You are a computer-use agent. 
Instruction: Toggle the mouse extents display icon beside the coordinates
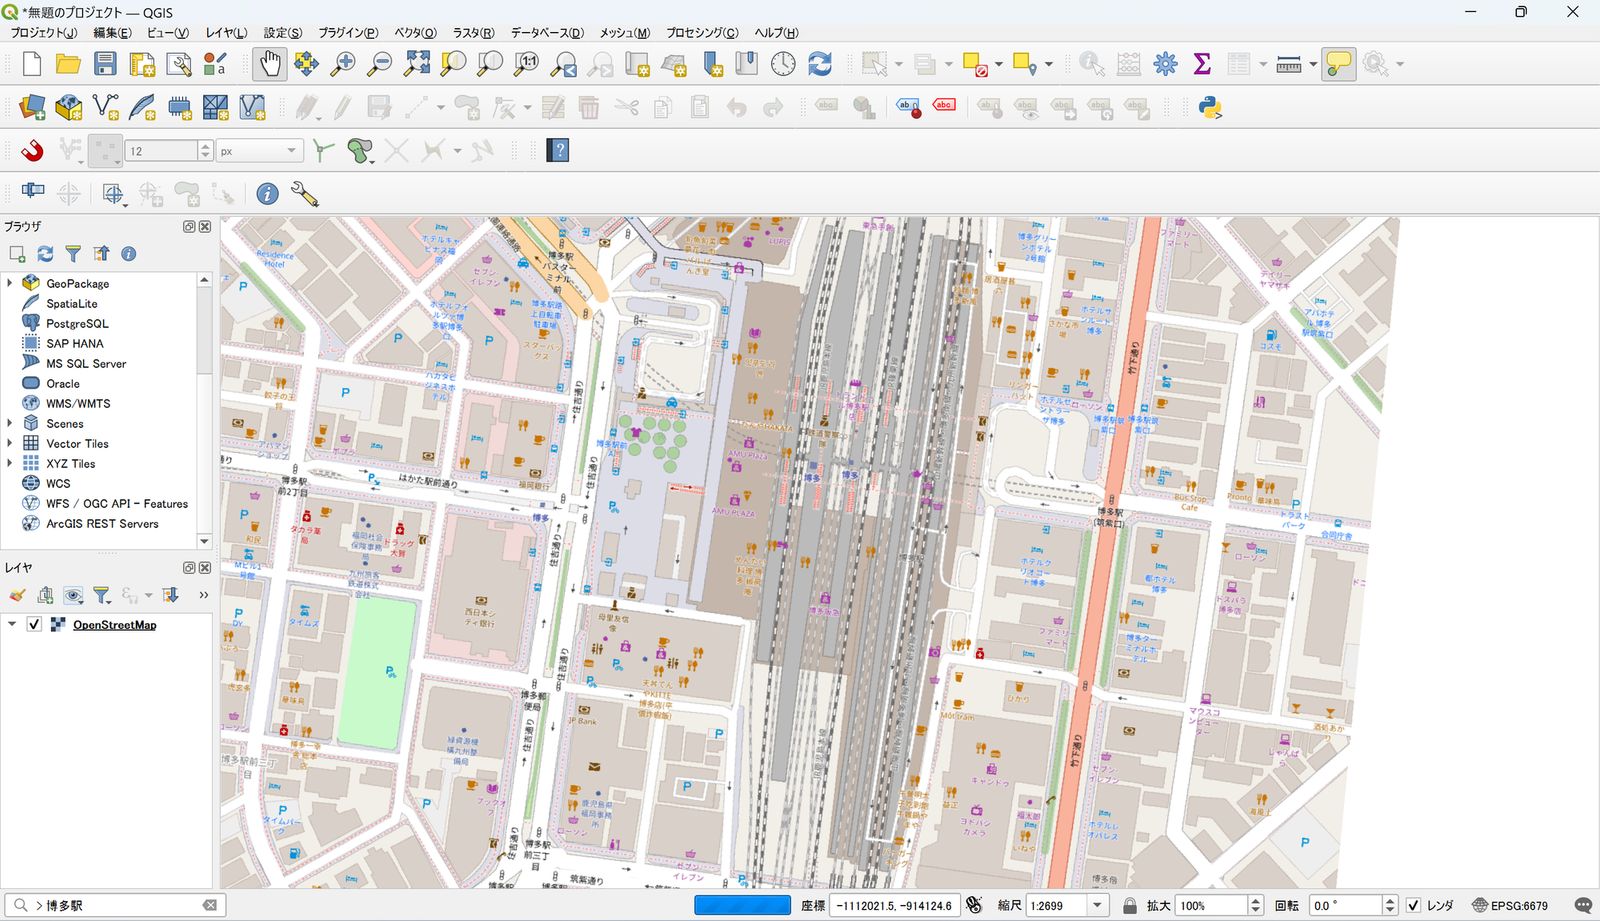click(x=974, y=905)
